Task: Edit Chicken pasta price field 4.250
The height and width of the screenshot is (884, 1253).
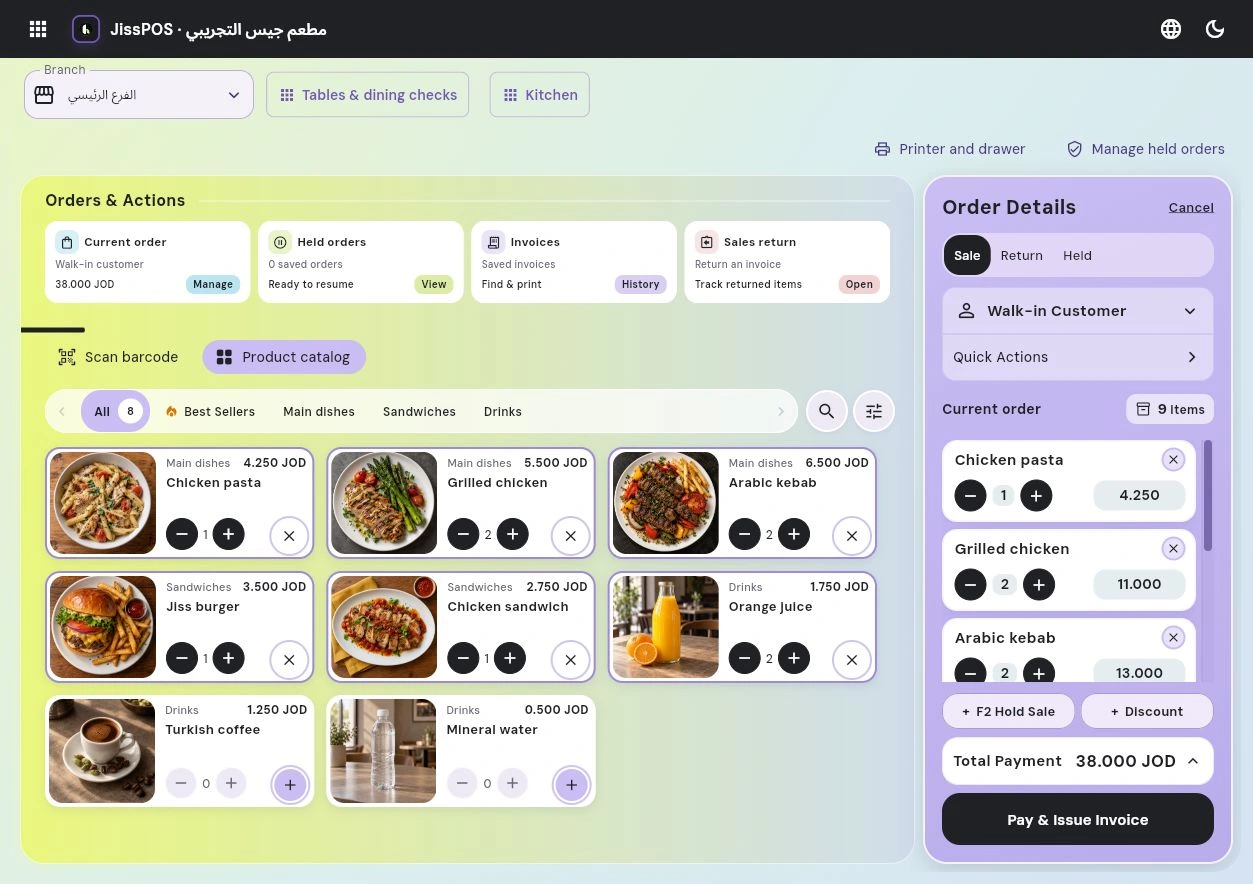Action: point(1139,495)
